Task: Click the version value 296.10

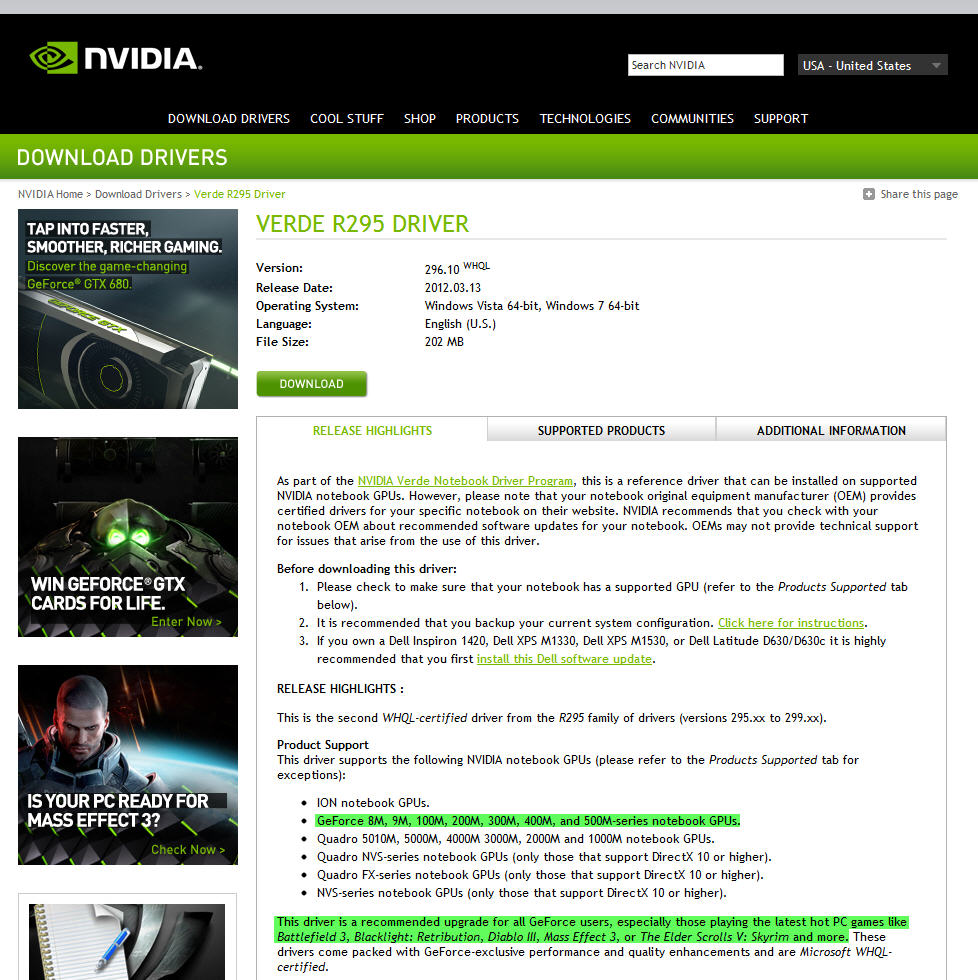Action: point(442,269)
